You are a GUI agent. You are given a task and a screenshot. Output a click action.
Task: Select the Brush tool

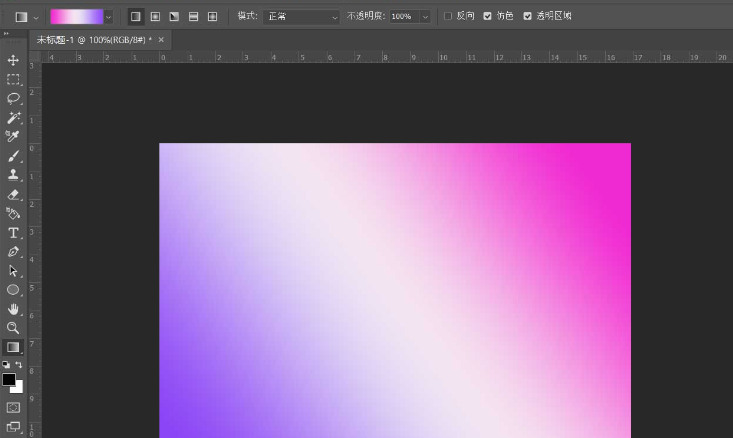pos(13,156)
